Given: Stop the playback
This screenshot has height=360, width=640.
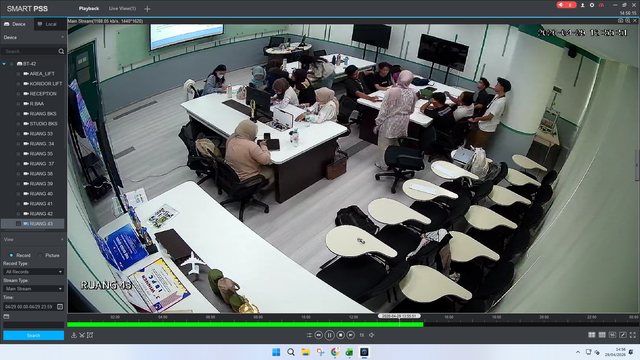Looking at the screenshot, I should (340, 335).
